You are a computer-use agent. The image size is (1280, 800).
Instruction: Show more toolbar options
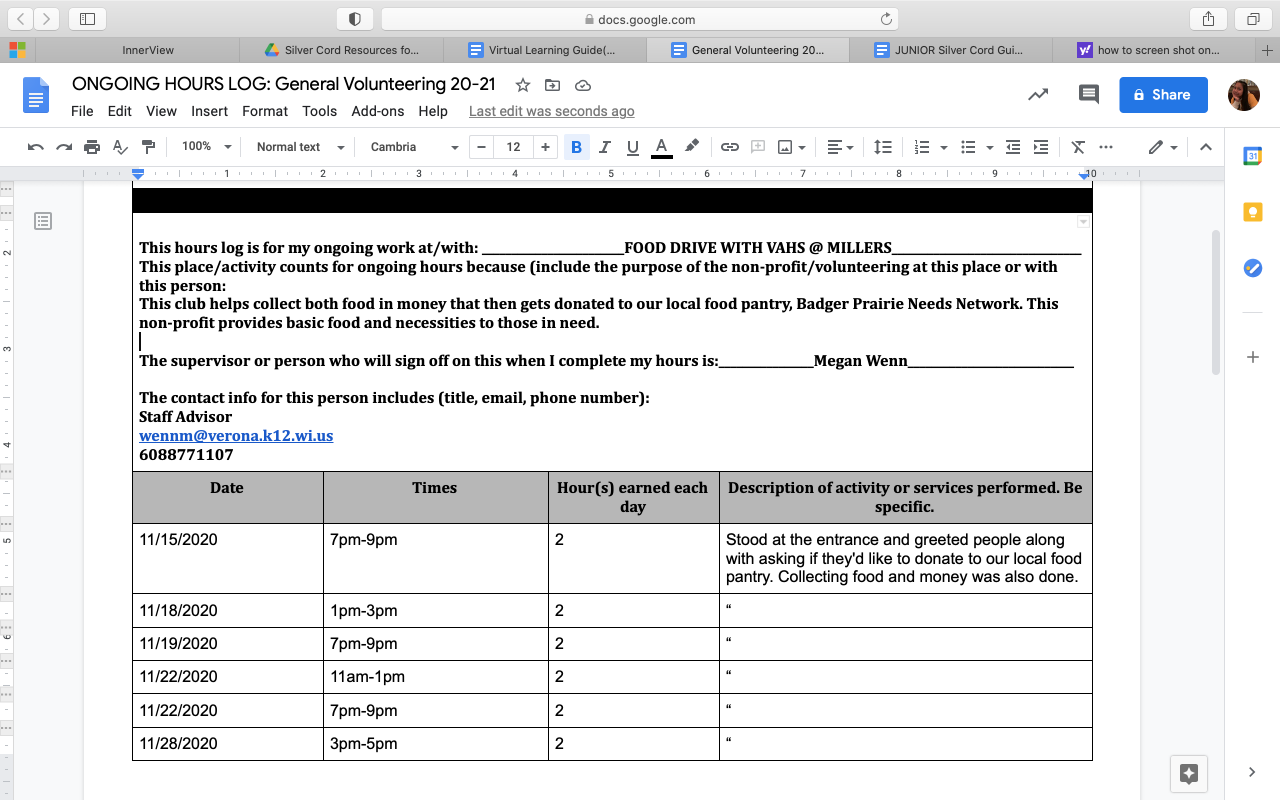1106,147
